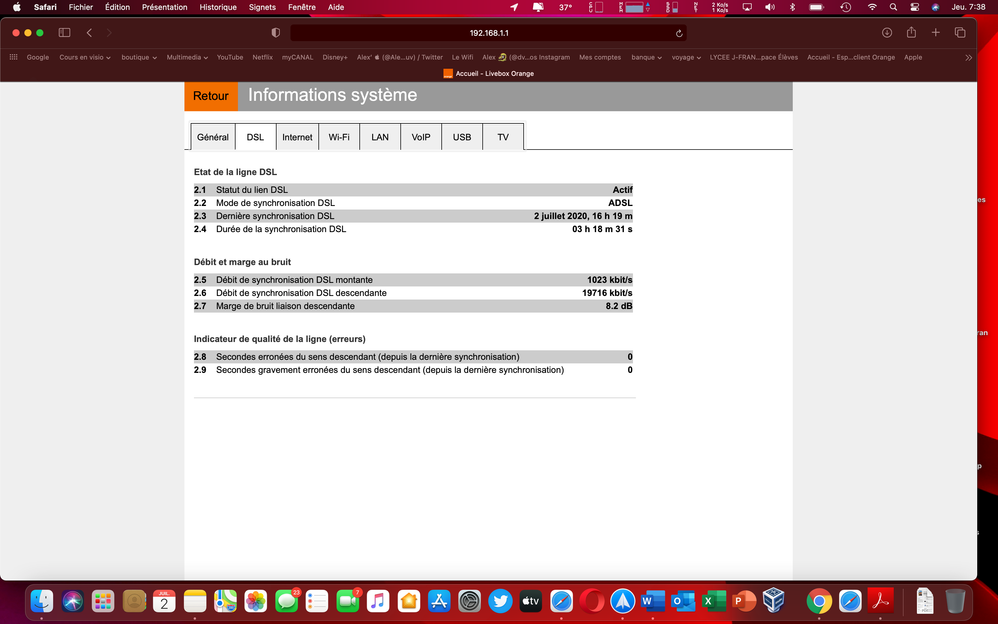Expand the 'Multimedia' bookmarks folder
The image size is (998, 624).
(188, 57)
